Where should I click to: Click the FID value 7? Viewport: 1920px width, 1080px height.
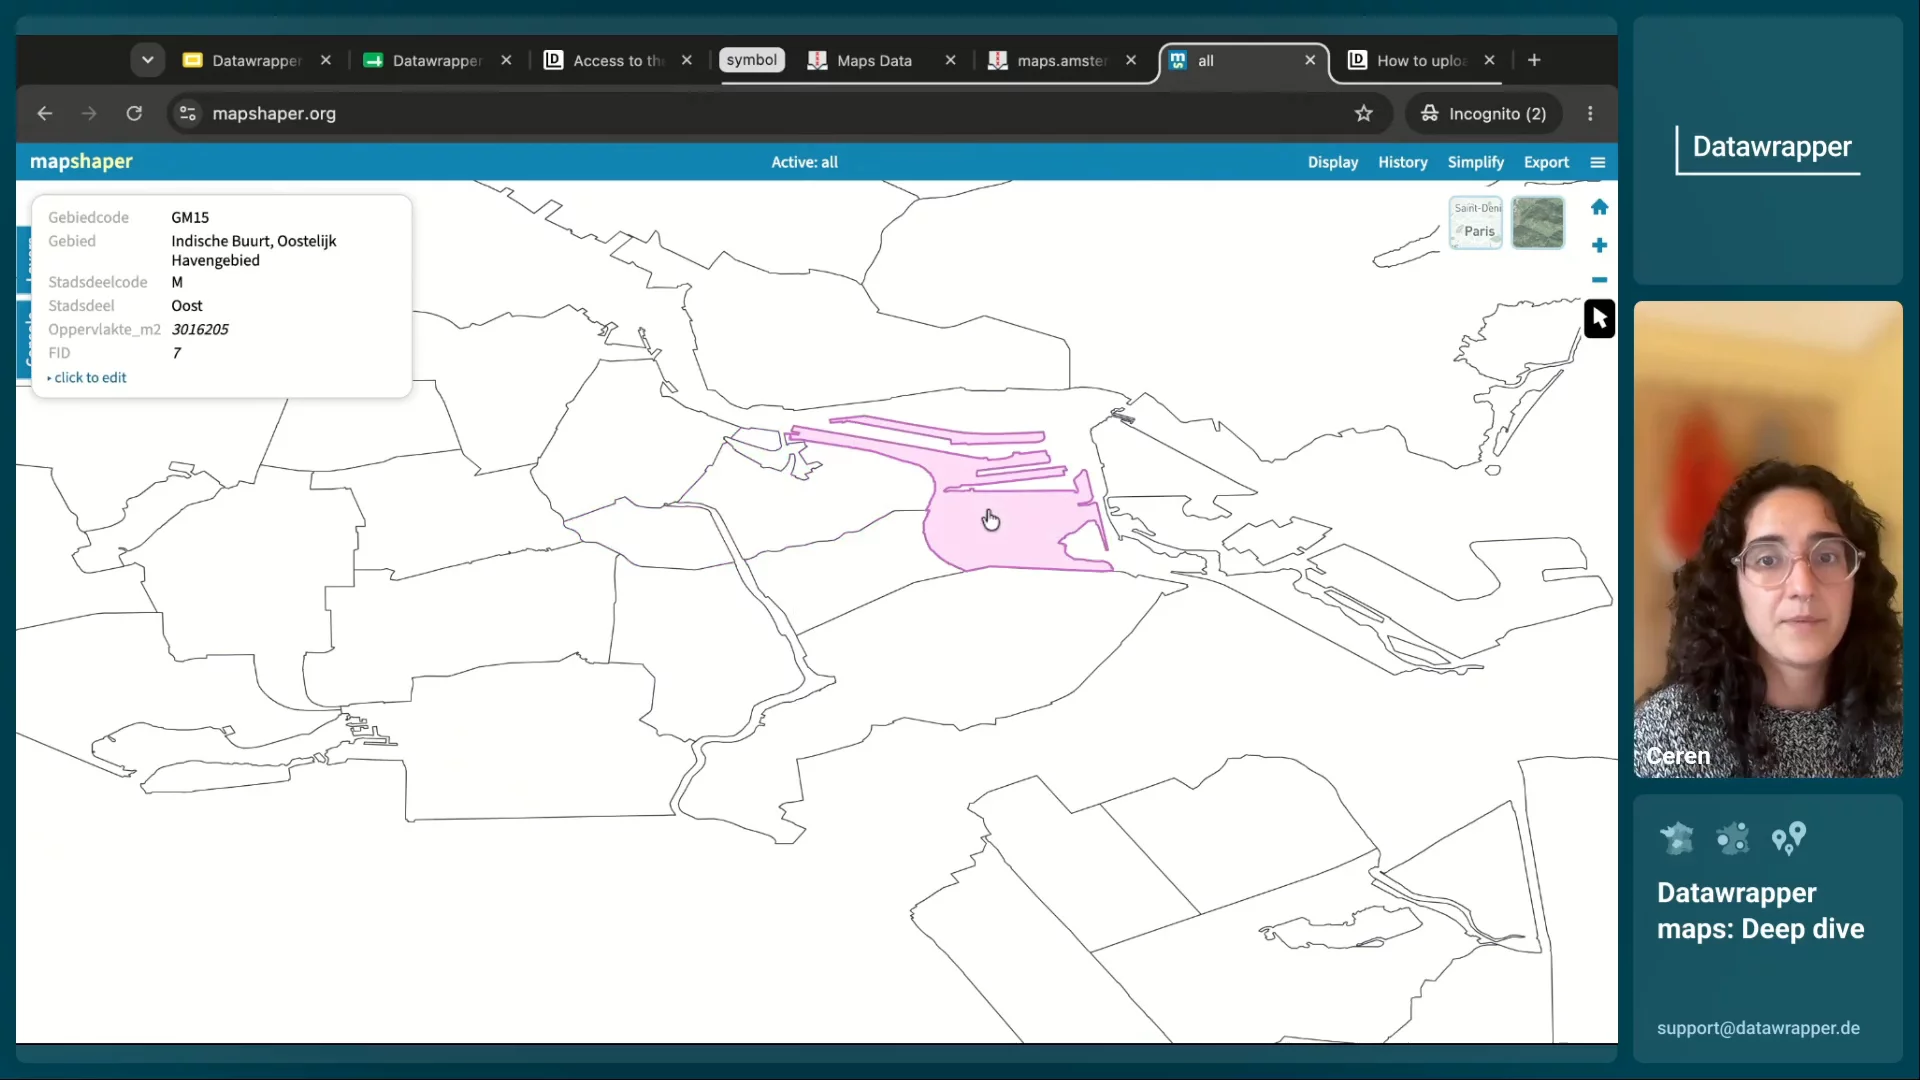coord(176,353)
